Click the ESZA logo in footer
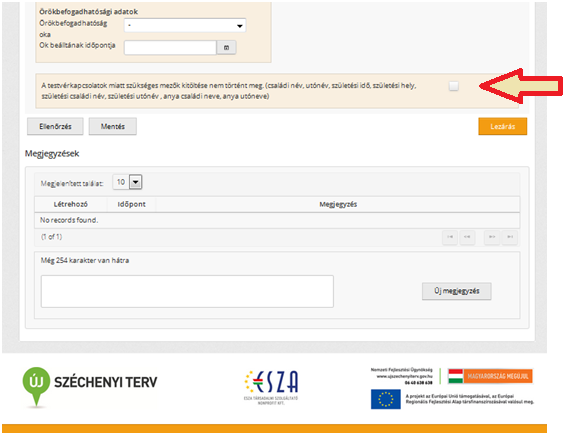This screenshot has height=433, width=573. tap(271, 387)
